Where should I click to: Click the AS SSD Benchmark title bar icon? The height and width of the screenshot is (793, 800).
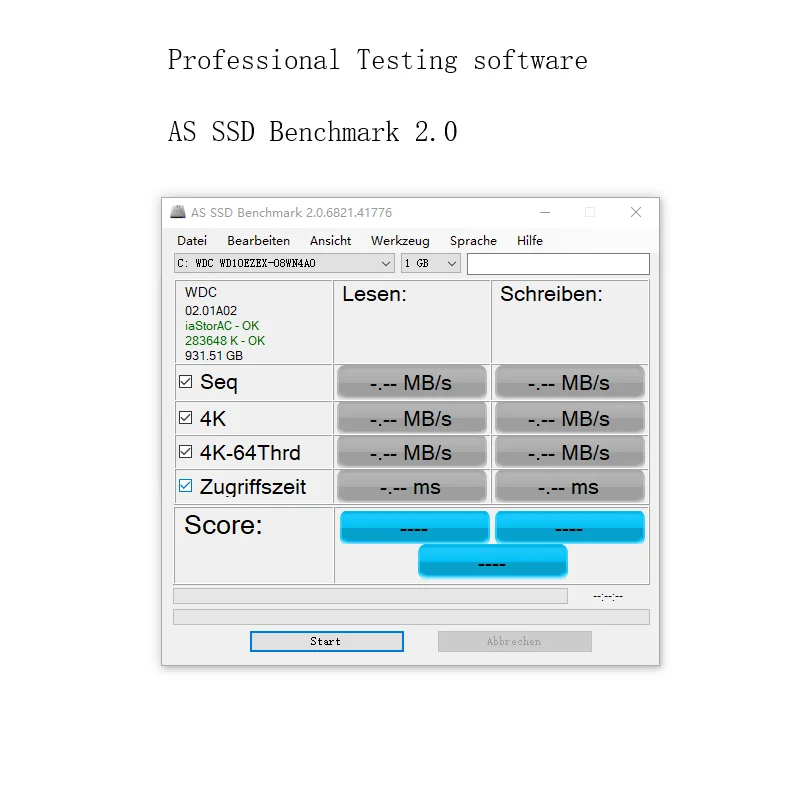178,212
